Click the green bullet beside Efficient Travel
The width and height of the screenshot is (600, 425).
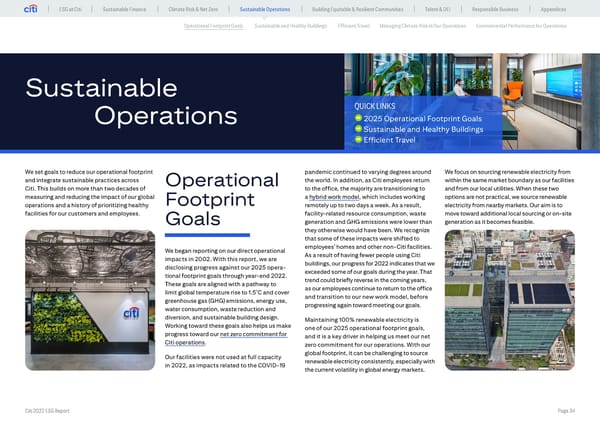pyautogui.click(x=356, y=141)
